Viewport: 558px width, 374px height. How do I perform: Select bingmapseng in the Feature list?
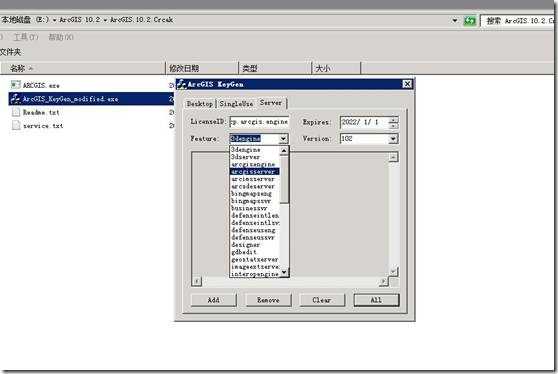[255, 194]
